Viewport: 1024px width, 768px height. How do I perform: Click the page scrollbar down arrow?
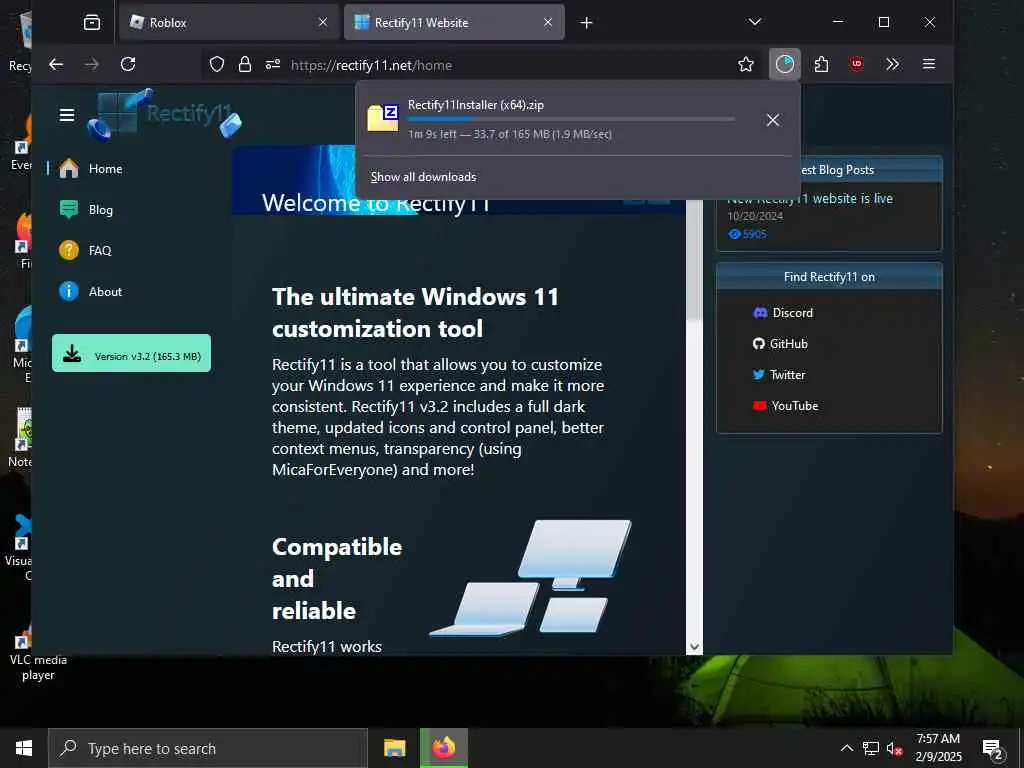694,647
